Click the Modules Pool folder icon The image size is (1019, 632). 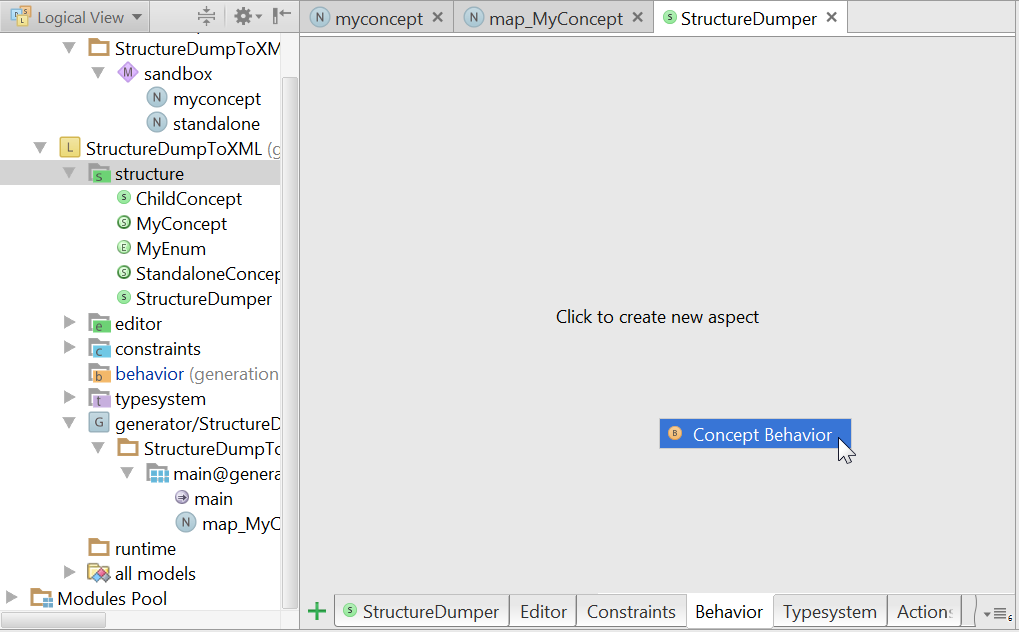click(x=41, y=599)
